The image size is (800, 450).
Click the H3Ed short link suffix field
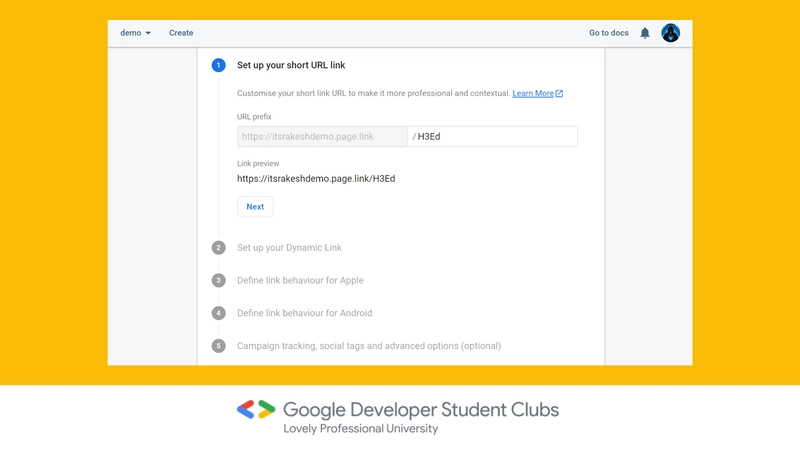[x=493, y=137]
